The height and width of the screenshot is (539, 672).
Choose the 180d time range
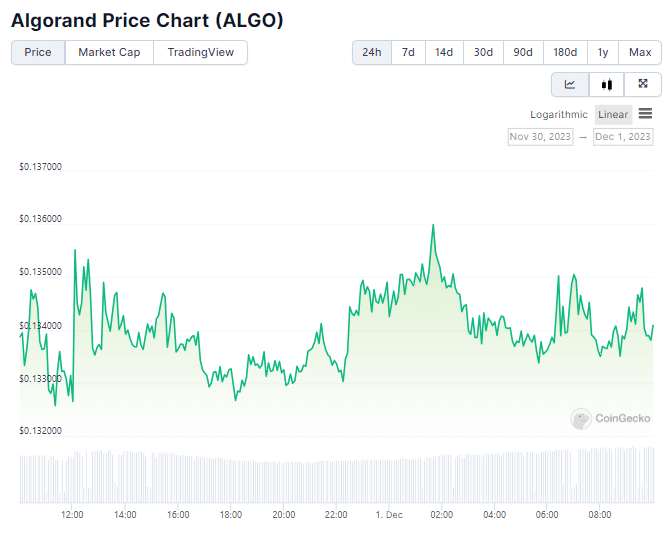coord(565,52)
